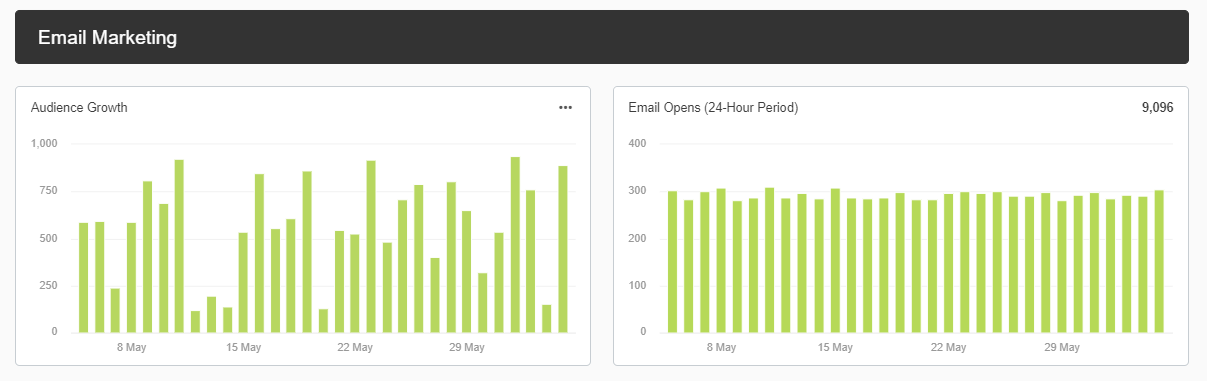This screenshot has height=381, width=1207.
Task: Click the 500 axis label in Audience Growth
Action: point(48,239)
